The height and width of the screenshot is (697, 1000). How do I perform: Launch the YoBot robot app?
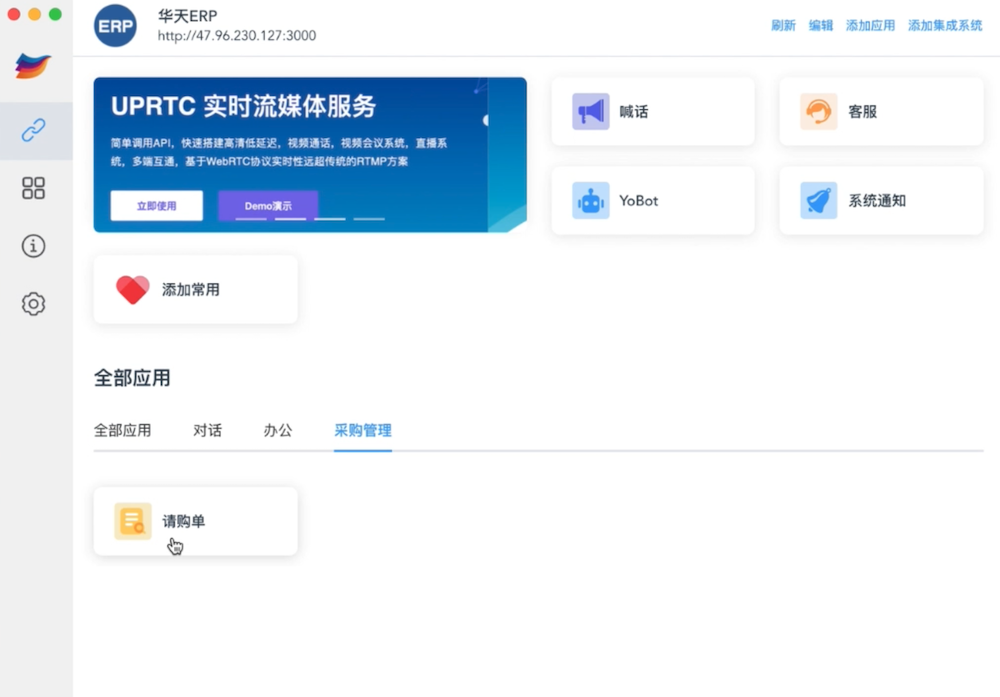click(653, 201)
